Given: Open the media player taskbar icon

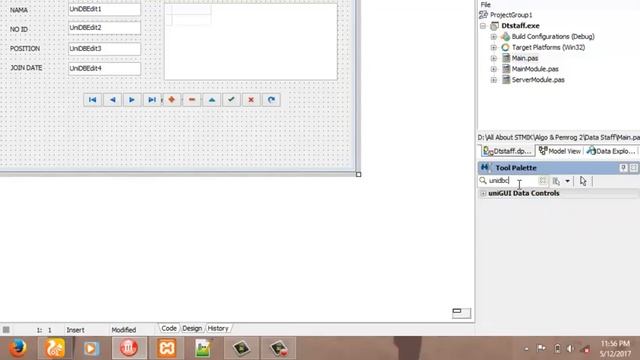Looking at the screenshot, I should (x=91, y=348).
